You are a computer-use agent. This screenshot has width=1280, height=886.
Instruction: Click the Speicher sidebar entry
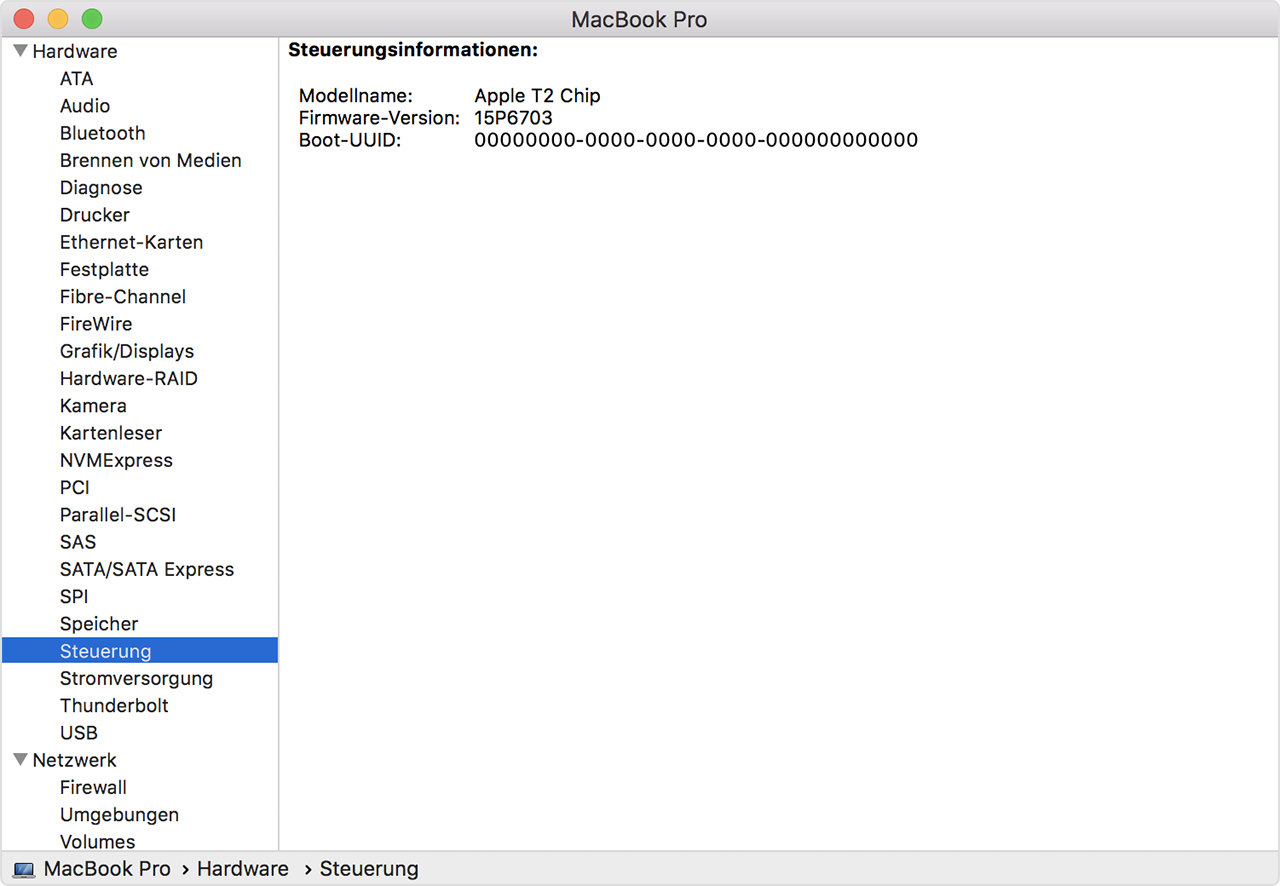(98, 624)
